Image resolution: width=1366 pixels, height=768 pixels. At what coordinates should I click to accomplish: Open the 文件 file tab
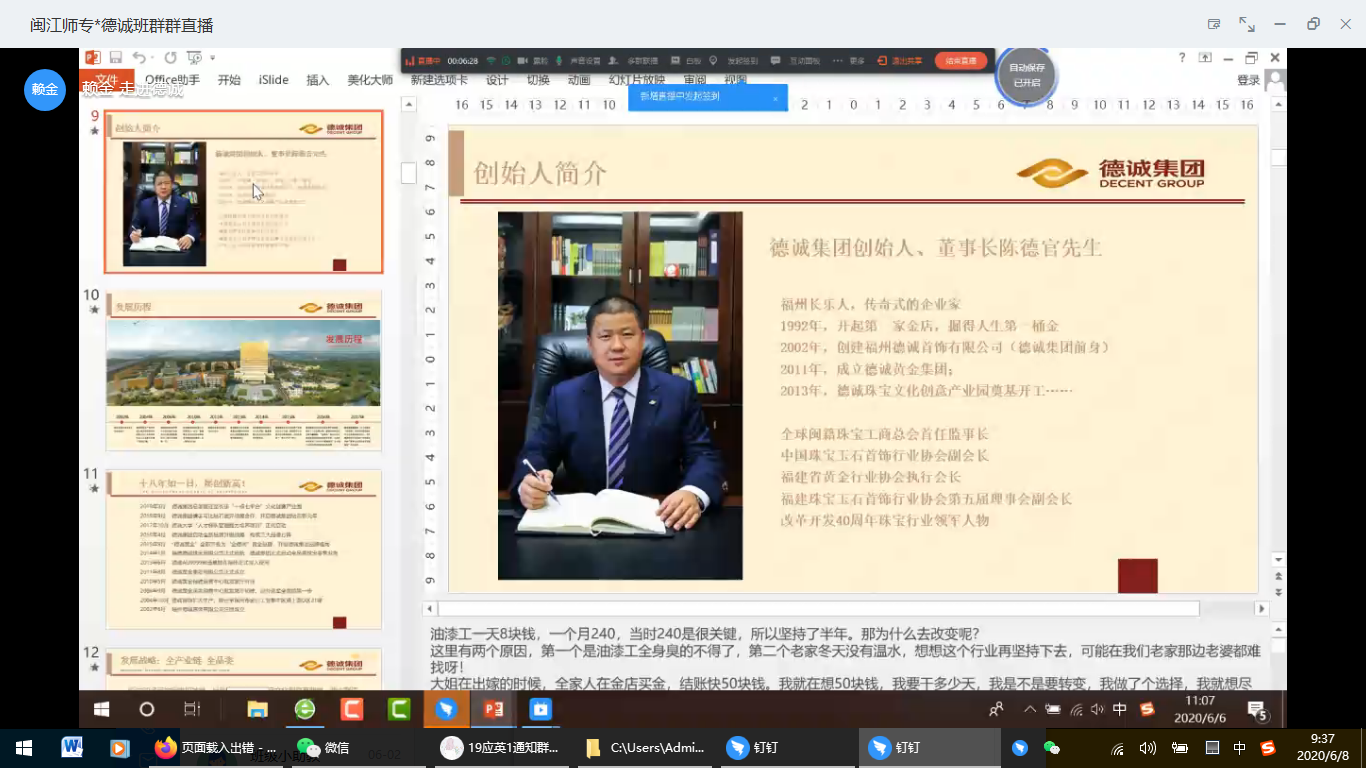coord(107,80)
